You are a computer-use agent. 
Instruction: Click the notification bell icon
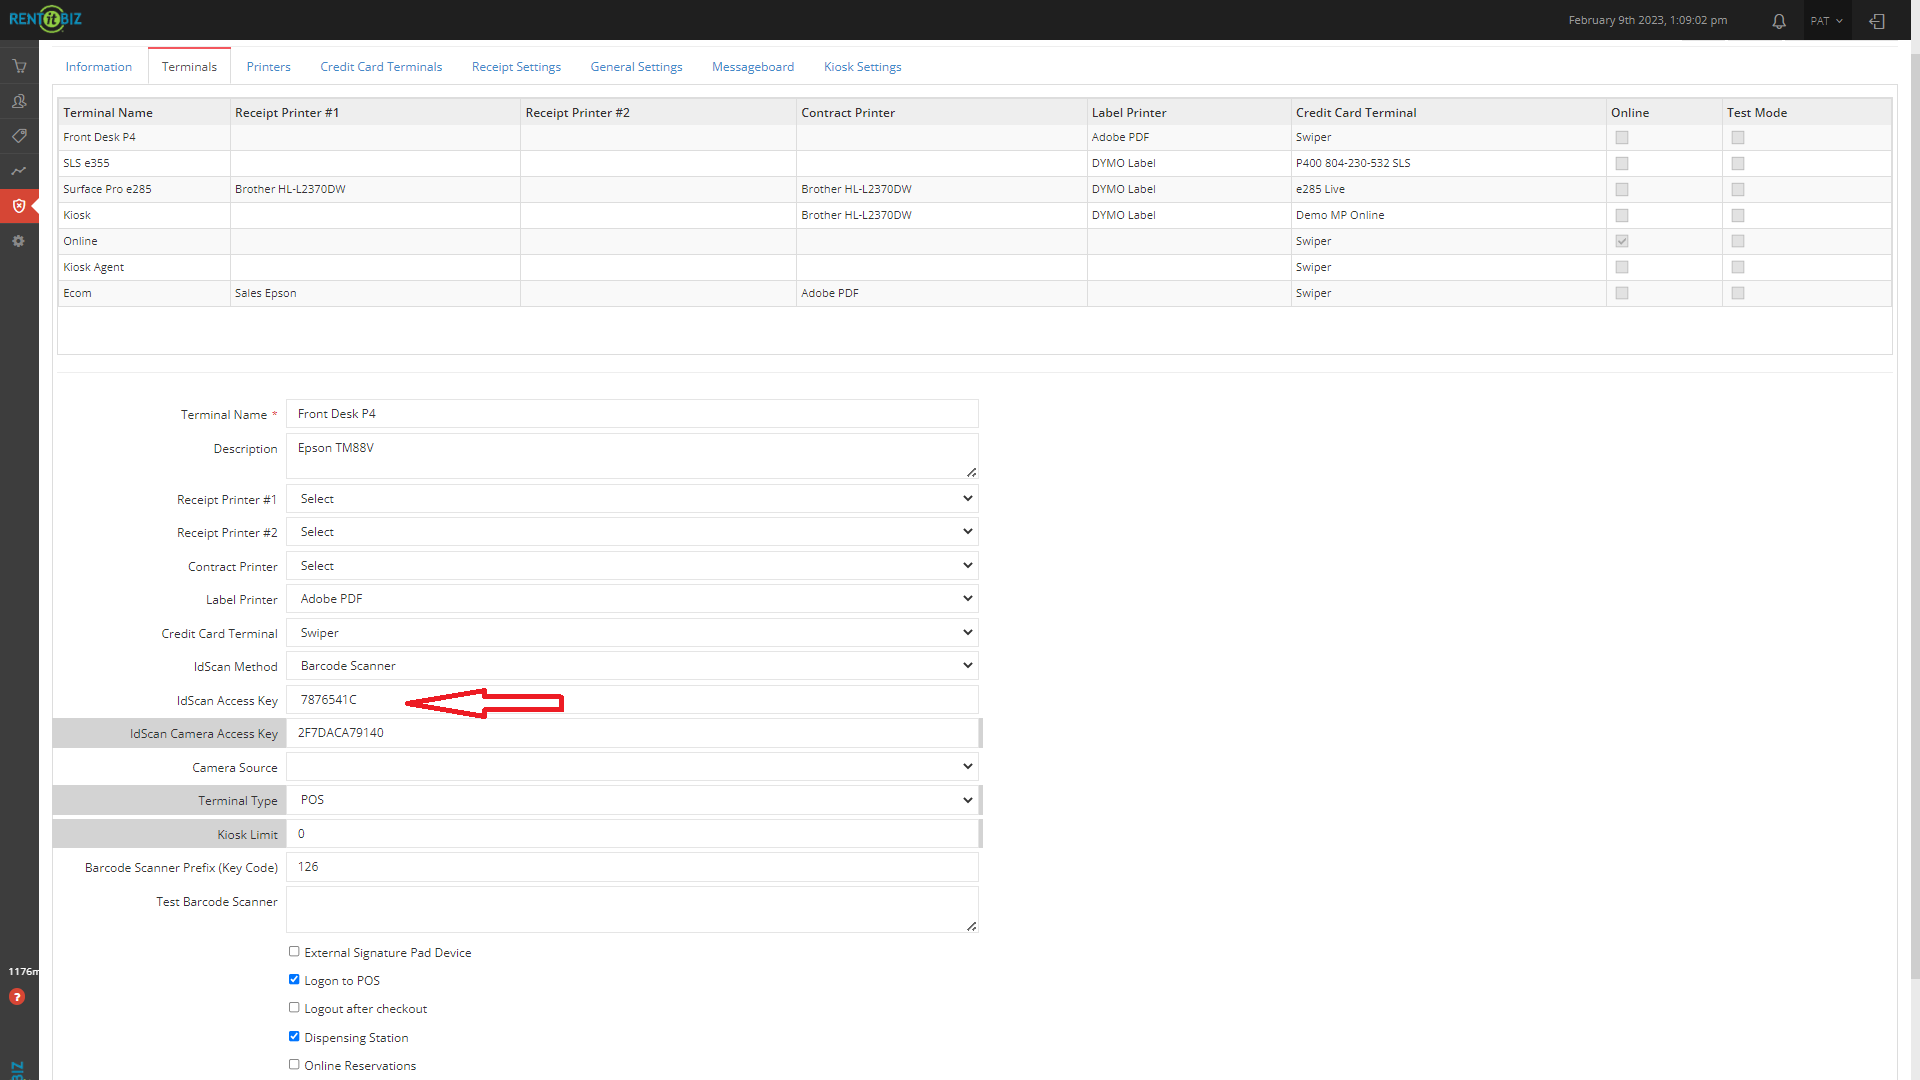(1779, 21)
